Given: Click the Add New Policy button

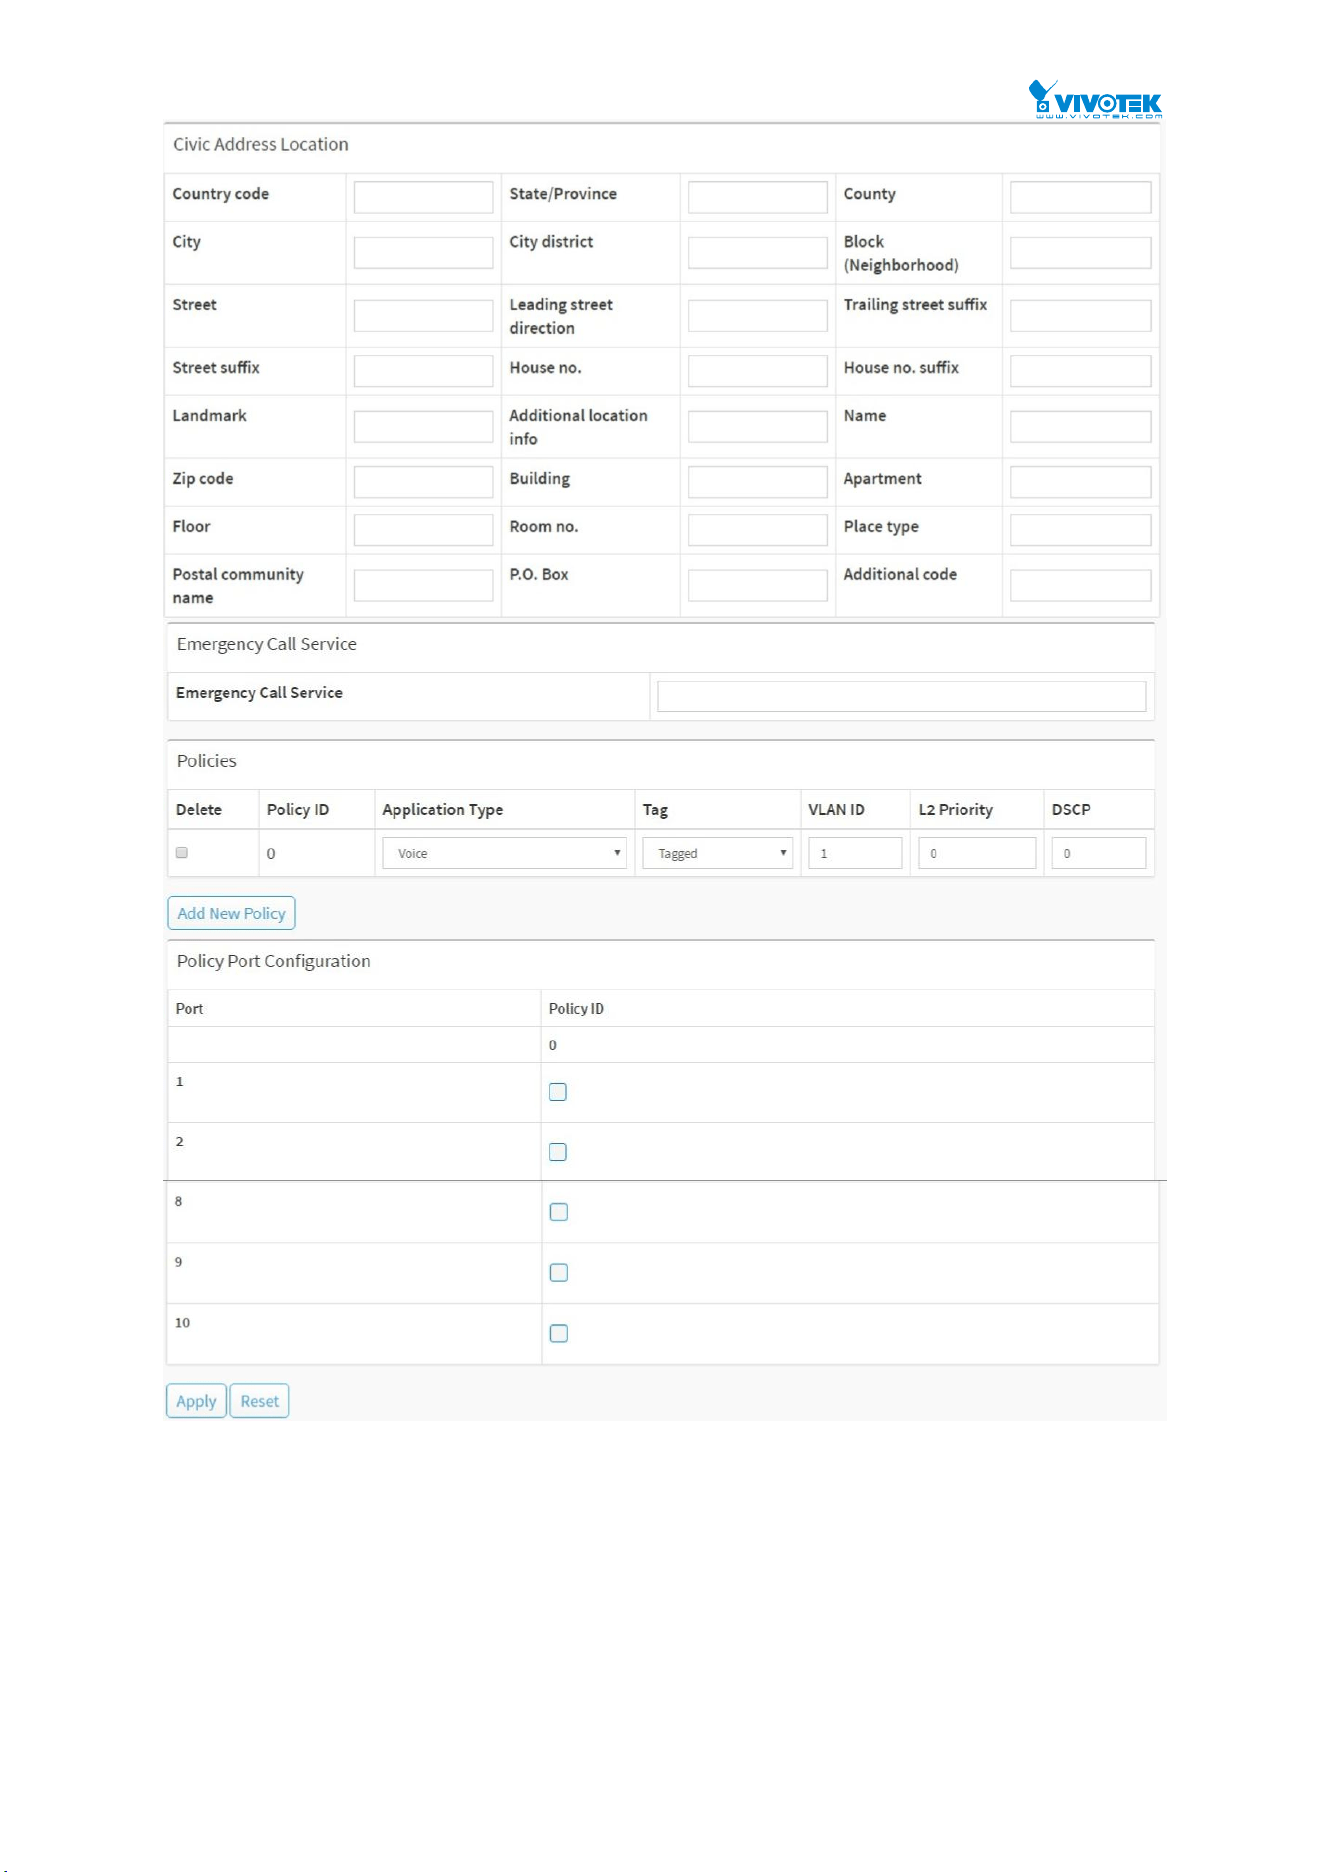Looking at the screenshot, I should click(231, 913).
